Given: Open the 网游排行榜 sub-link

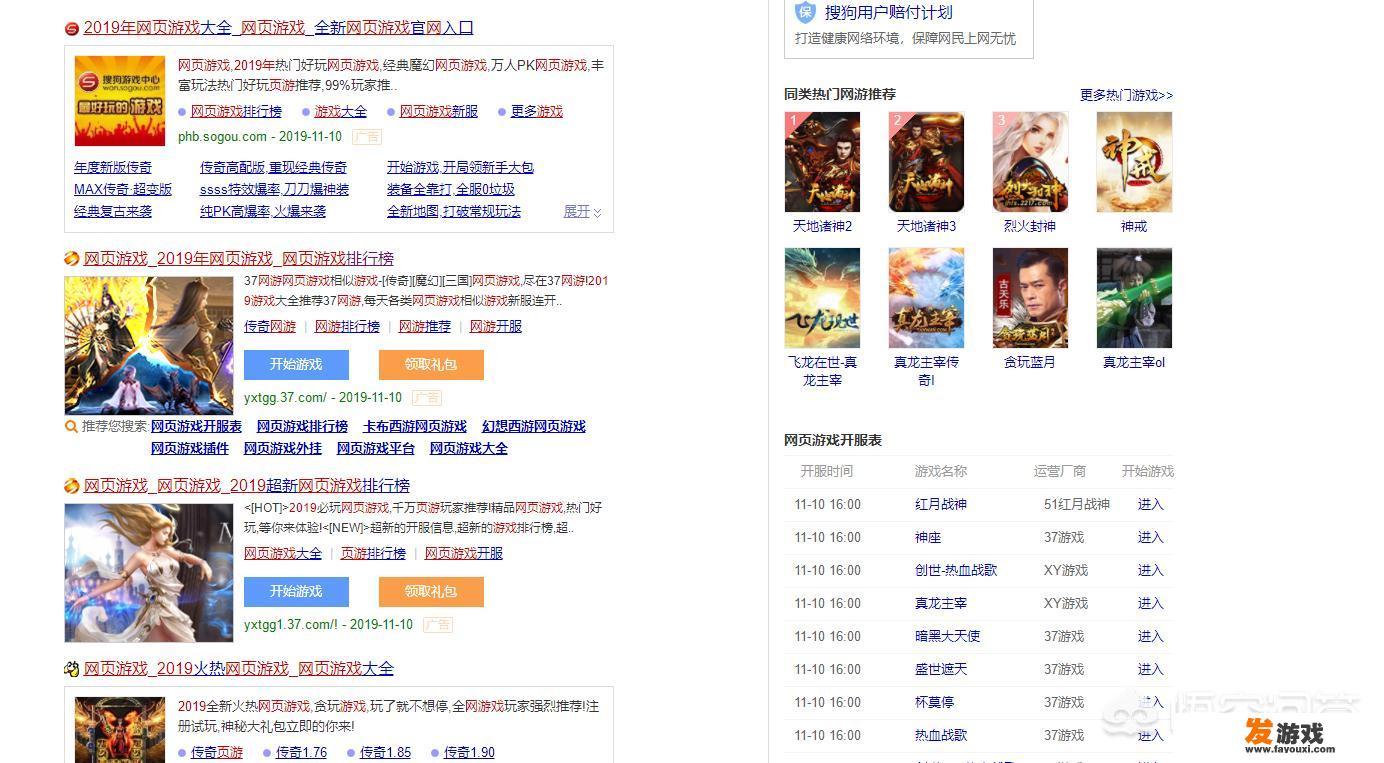Looking at the screenshot, I should point(347,327).
